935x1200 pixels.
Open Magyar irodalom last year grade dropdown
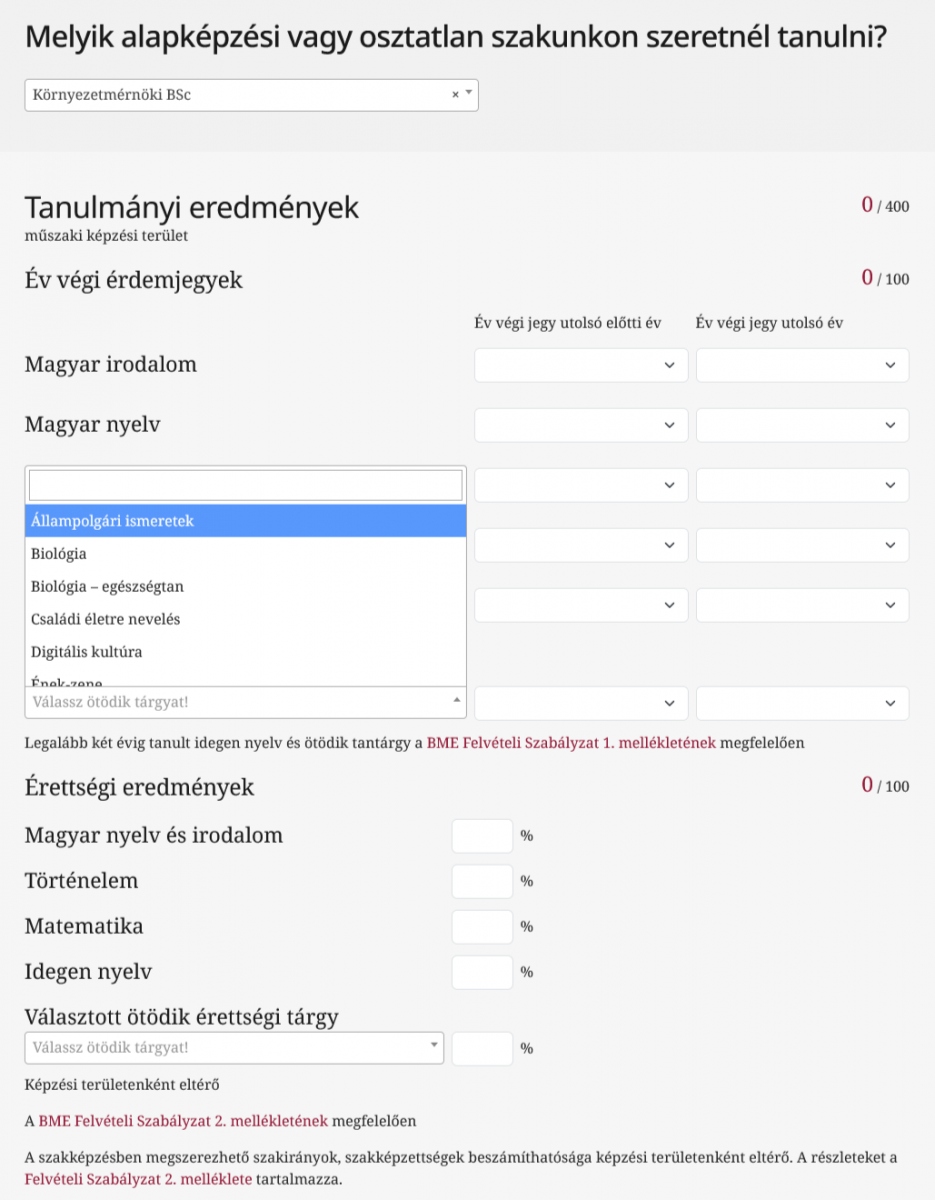coord(802,365)
